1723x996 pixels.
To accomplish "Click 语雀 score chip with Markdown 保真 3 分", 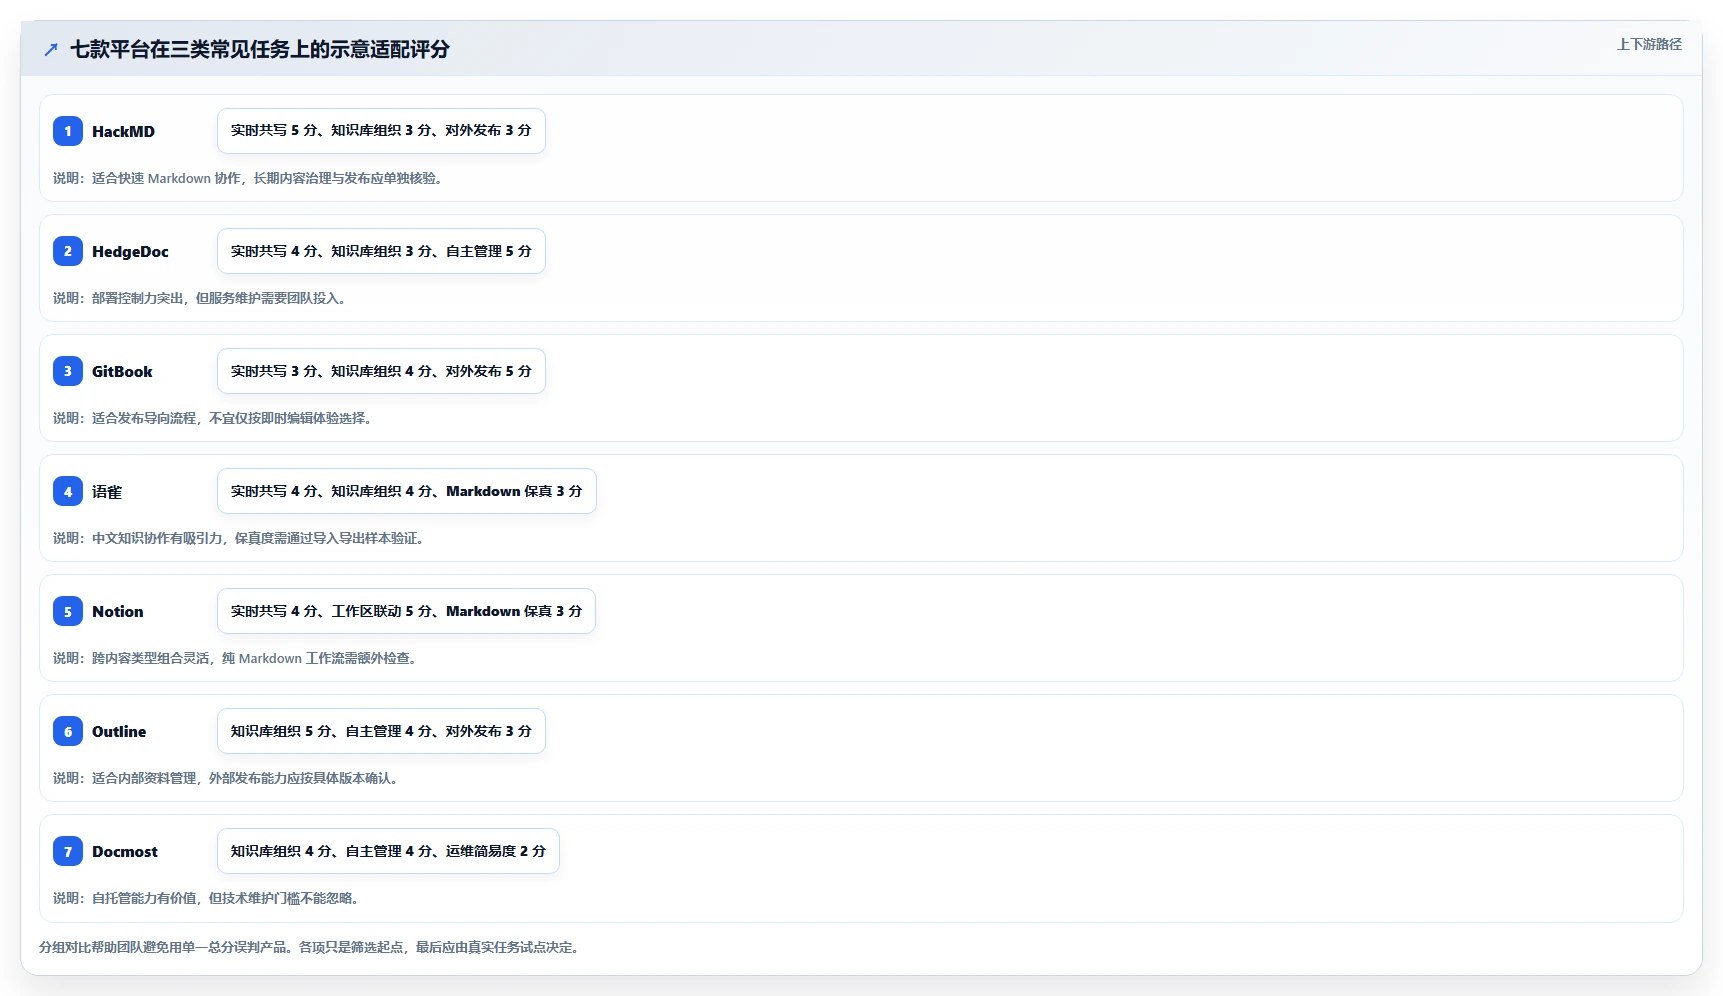I will point(406,491).
